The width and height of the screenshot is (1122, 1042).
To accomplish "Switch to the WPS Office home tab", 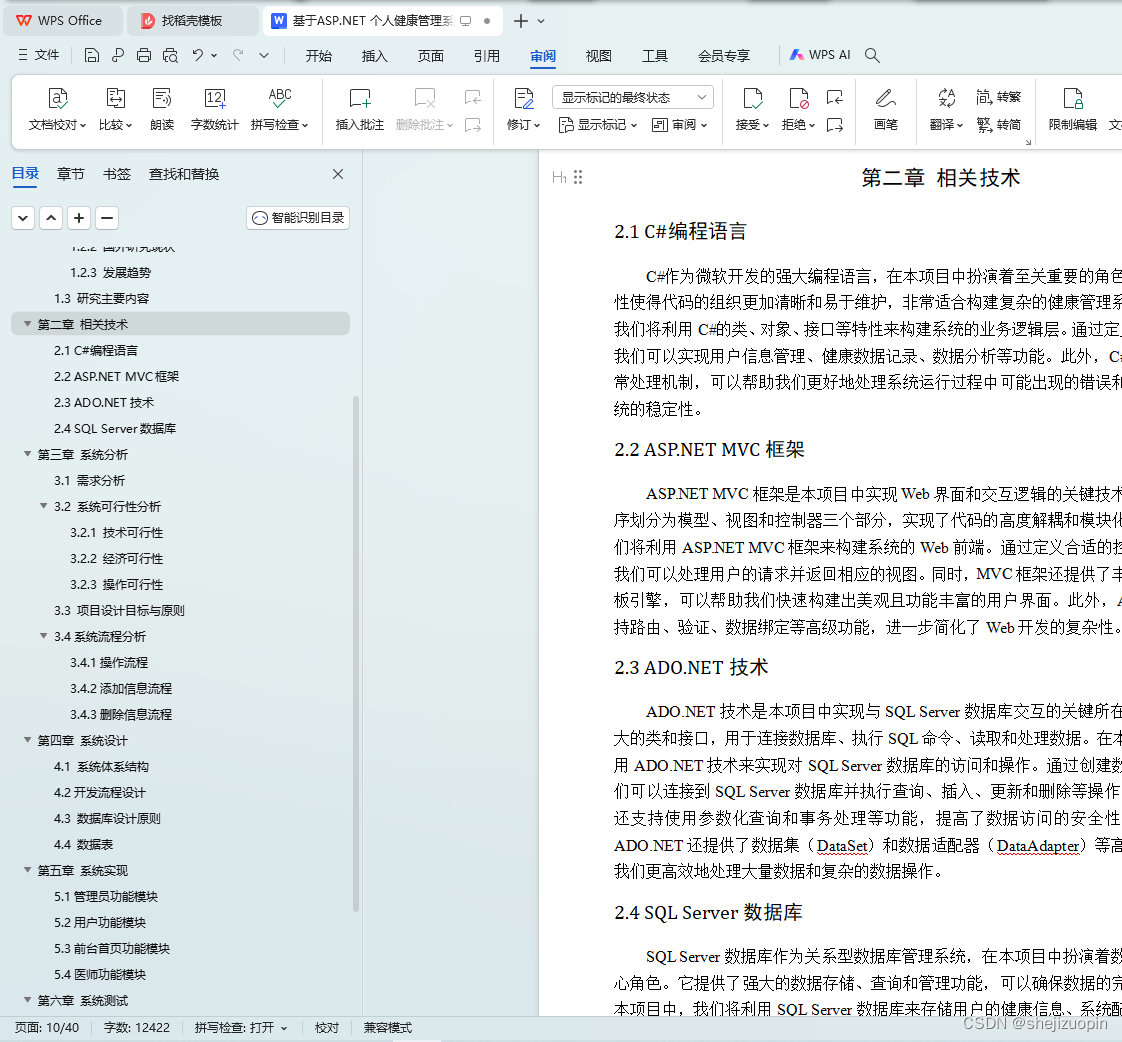I will click(x=62, y=21).
